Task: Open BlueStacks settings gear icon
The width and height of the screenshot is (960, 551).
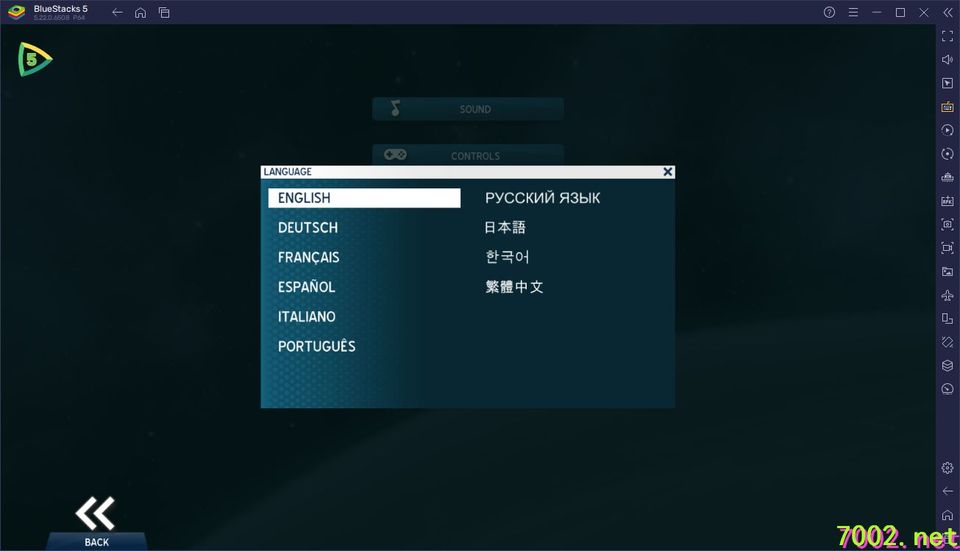Action: pos(947,468)
